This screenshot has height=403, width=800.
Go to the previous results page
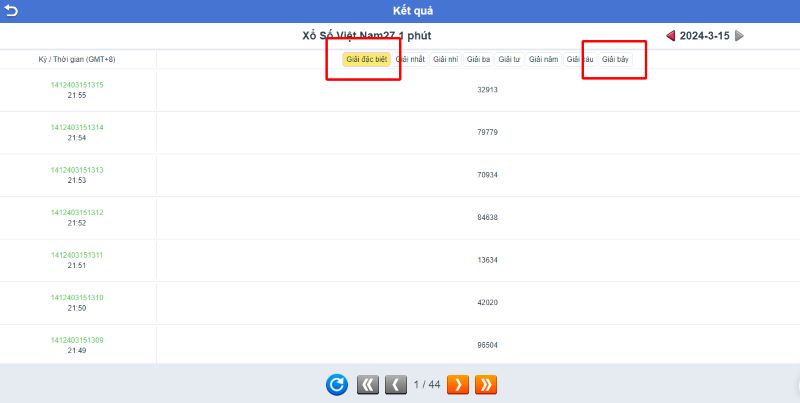pos(395,384)
